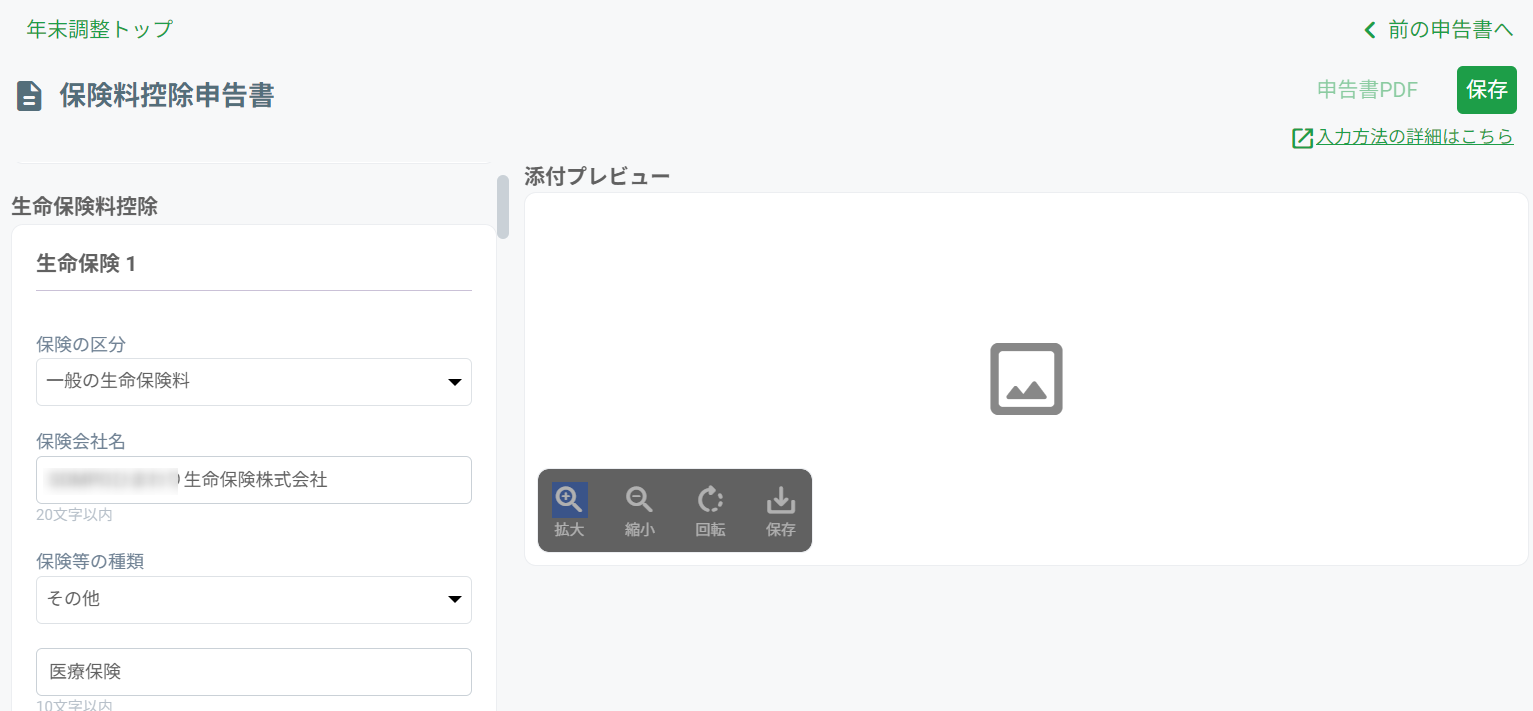The image size is (1533, 711).
Task: Go to 年末調整トップ
Action: [99, 29]
